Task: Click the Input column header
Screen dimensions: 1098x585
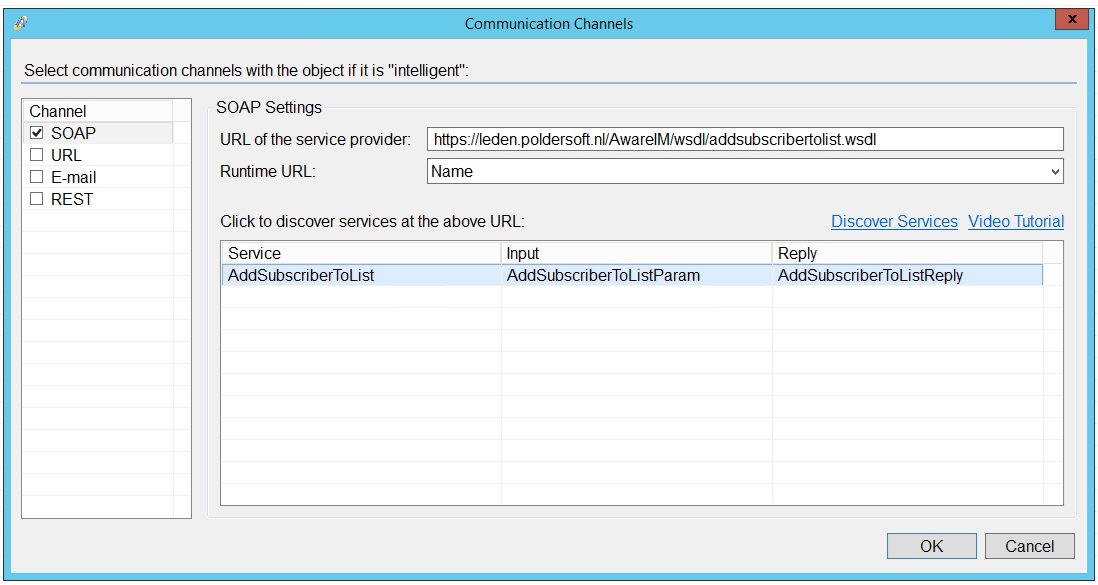Action: click(637, 254)
